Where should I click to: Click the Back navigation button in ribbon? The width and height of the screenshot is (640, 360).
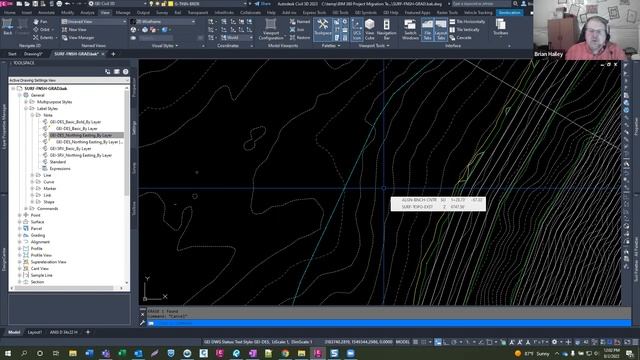point(7,27)
